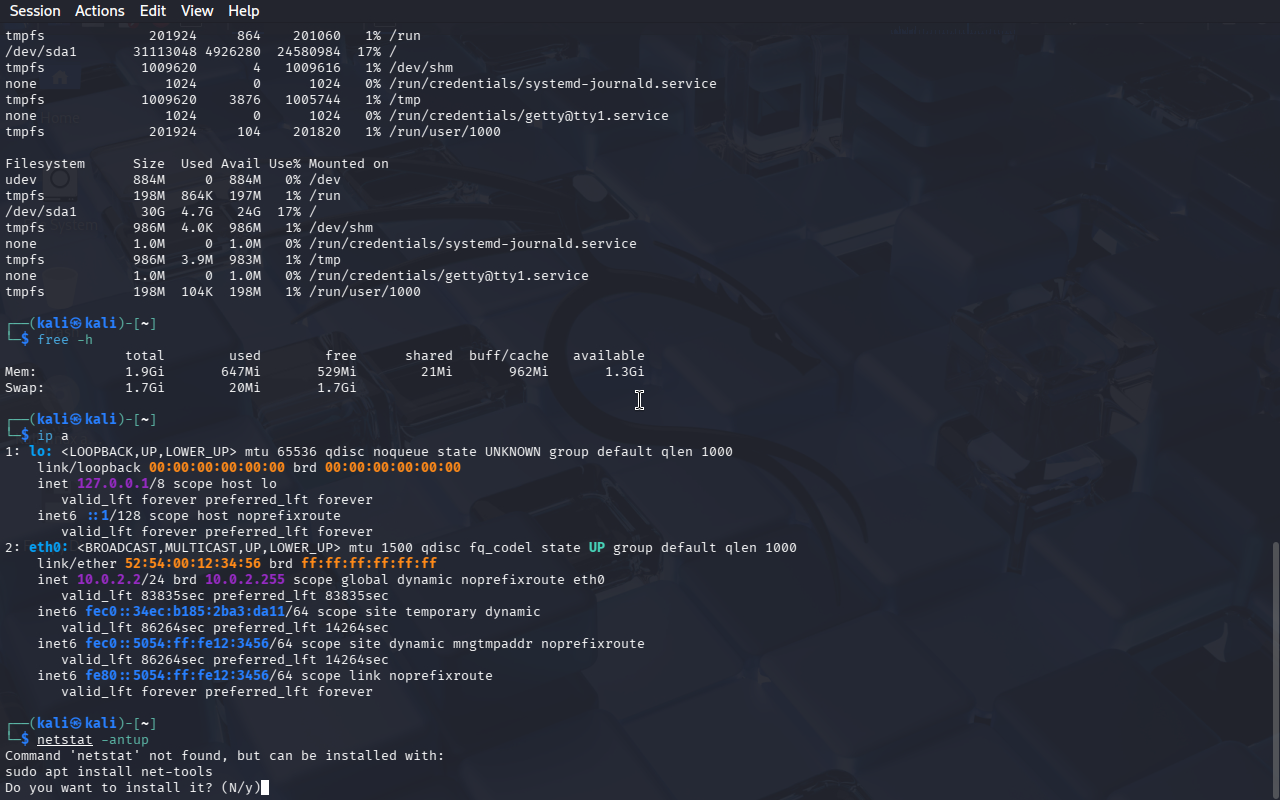Open the Actions menu
Viewport: 1280px width, 800px height.
click(x=100, y=11)
